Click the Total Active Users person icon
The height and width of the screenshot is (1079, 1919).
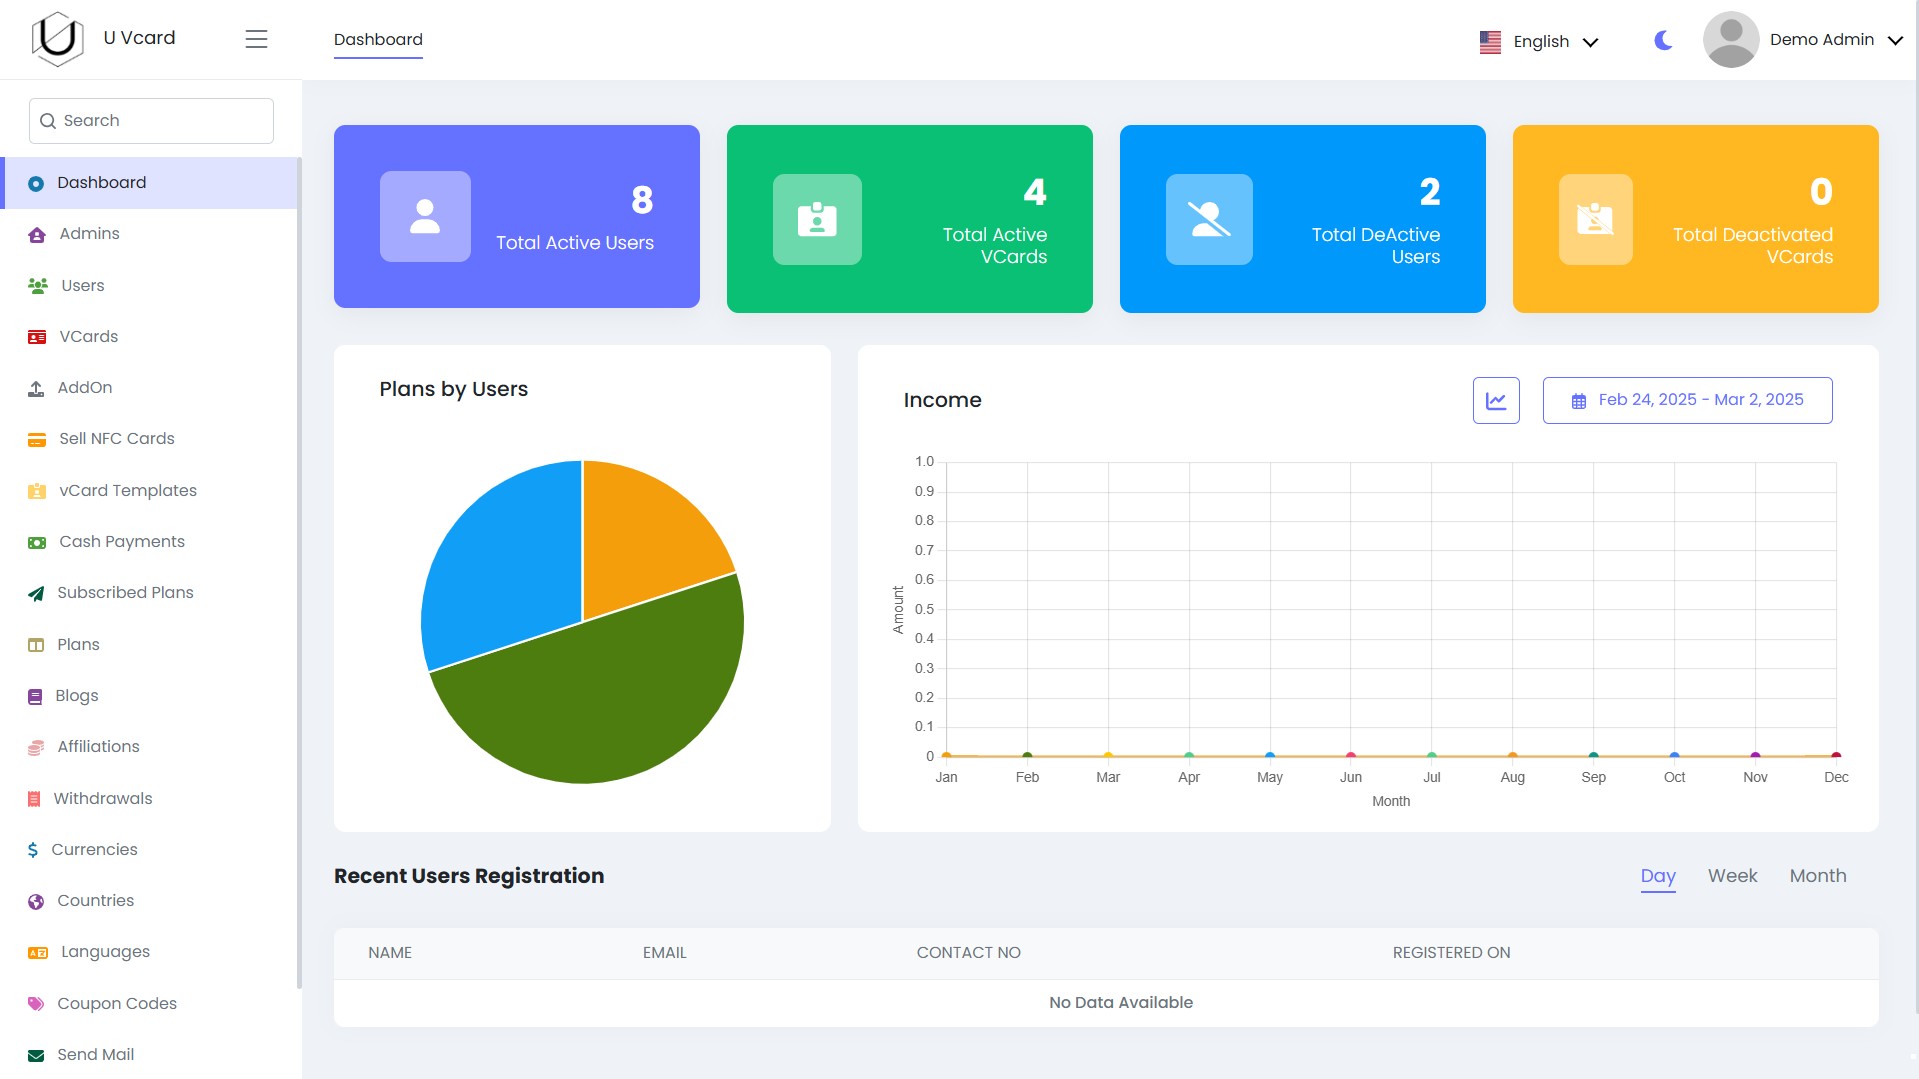click(425, 217)
